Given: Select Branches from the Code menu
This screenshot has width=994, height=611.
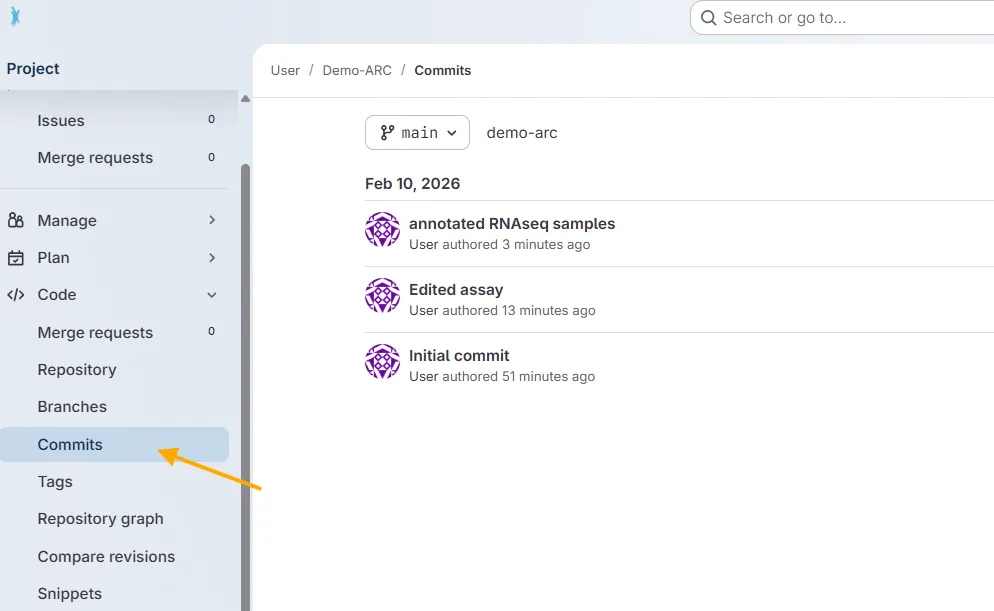Looking at the screenshot, I should click(x=72, y=407).
